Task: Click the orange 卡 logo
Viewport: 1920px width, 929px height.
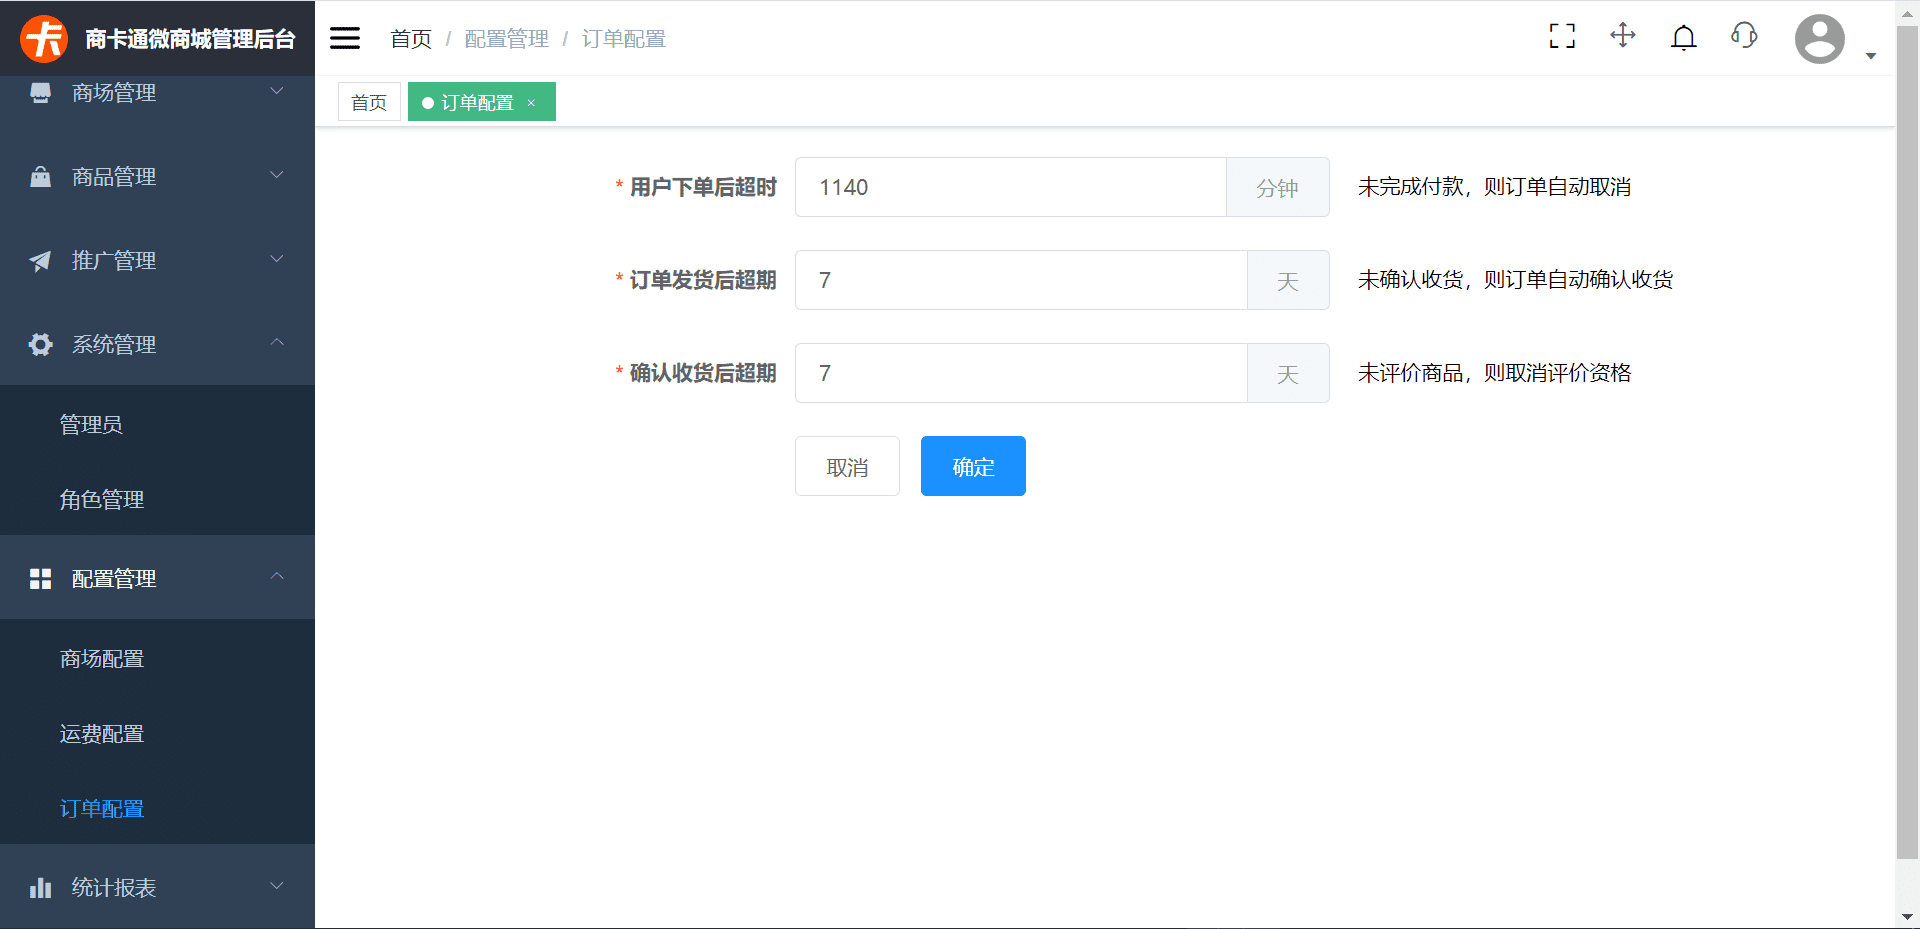Action: [x=43, y=37]
